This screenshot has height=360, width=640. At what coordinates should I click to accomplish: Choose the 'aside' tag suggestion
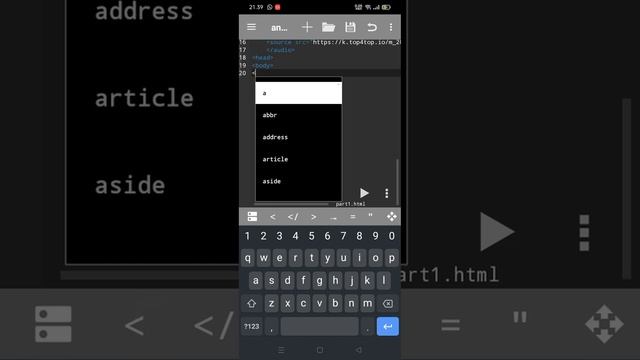point(298,181)
